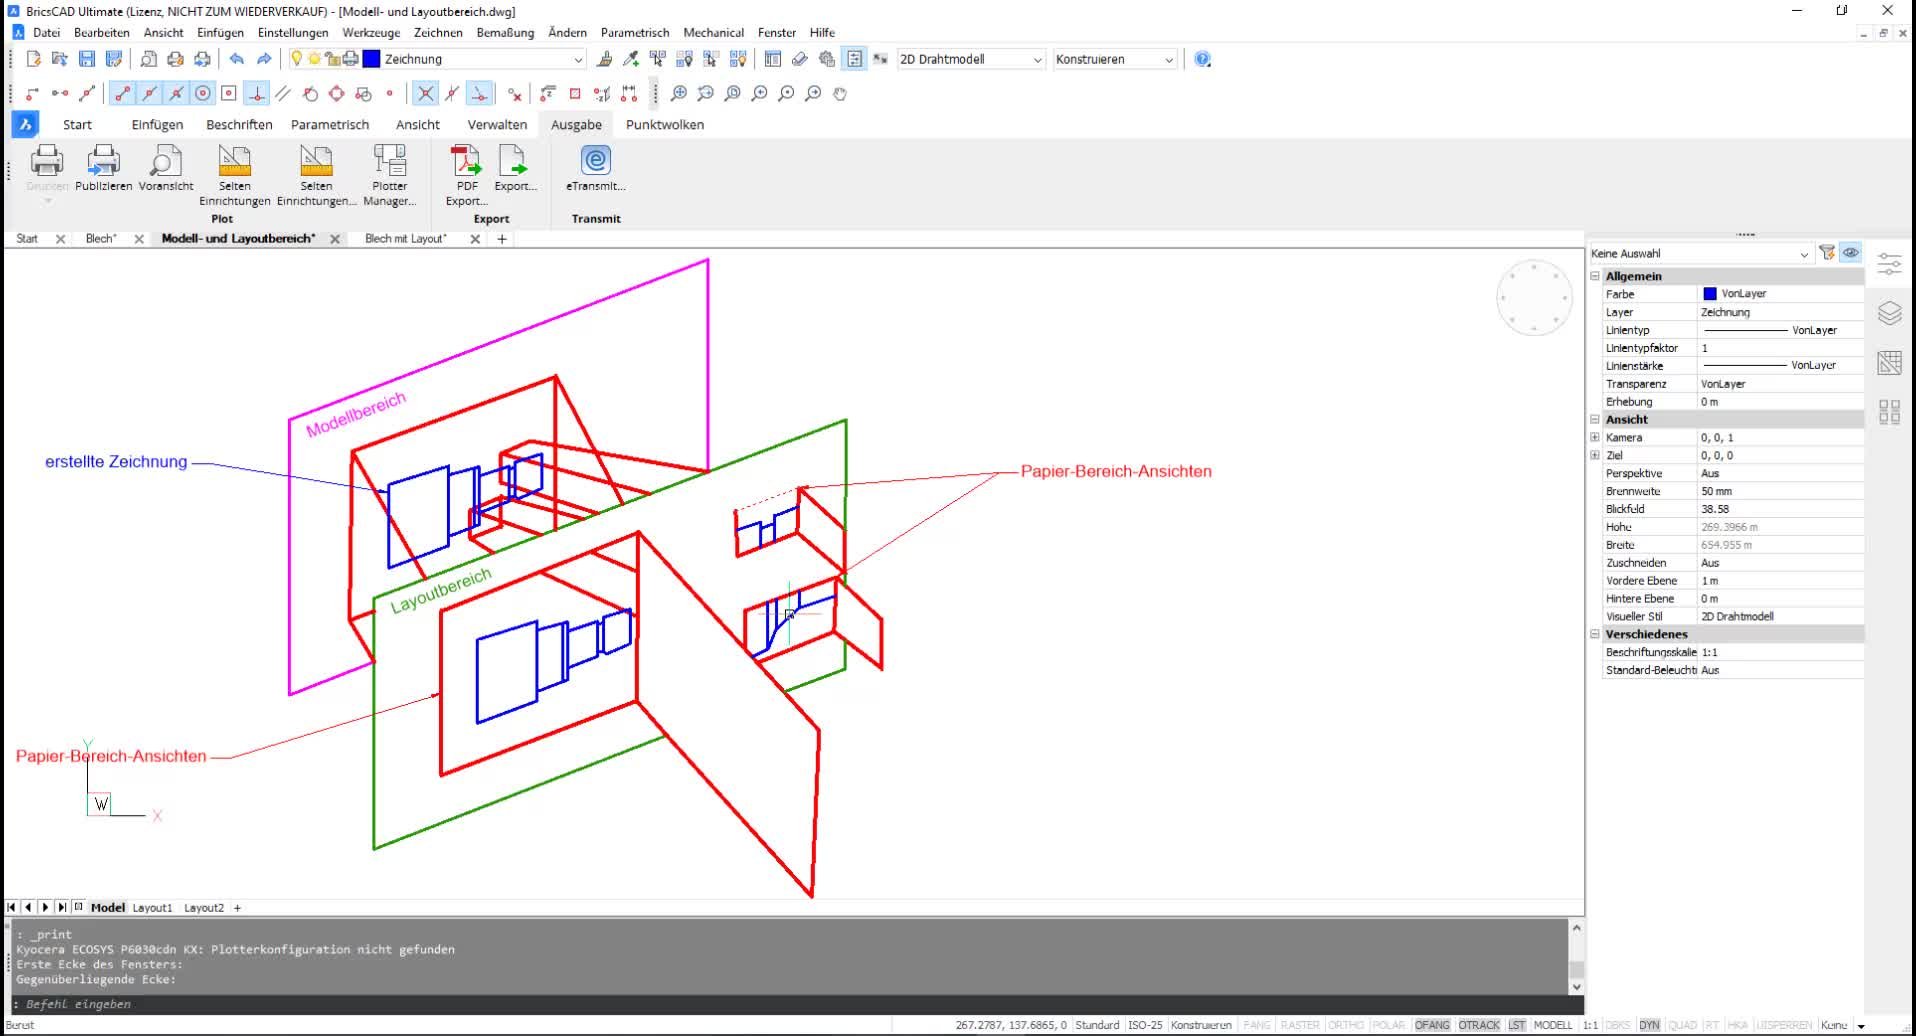Screen dimensions: 1916x1036
Task: Toggle the selection preview eye
Action: point(1851,253)
